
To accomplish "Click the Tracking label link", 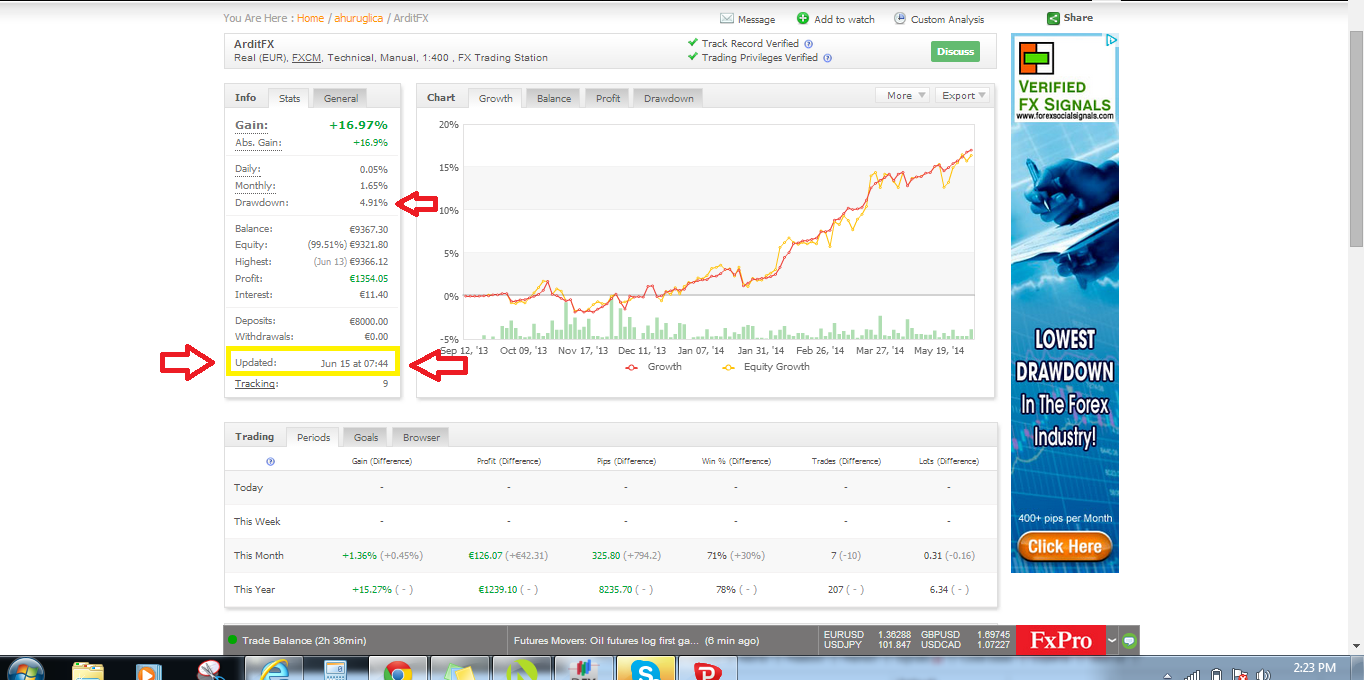I will [256, 383].
